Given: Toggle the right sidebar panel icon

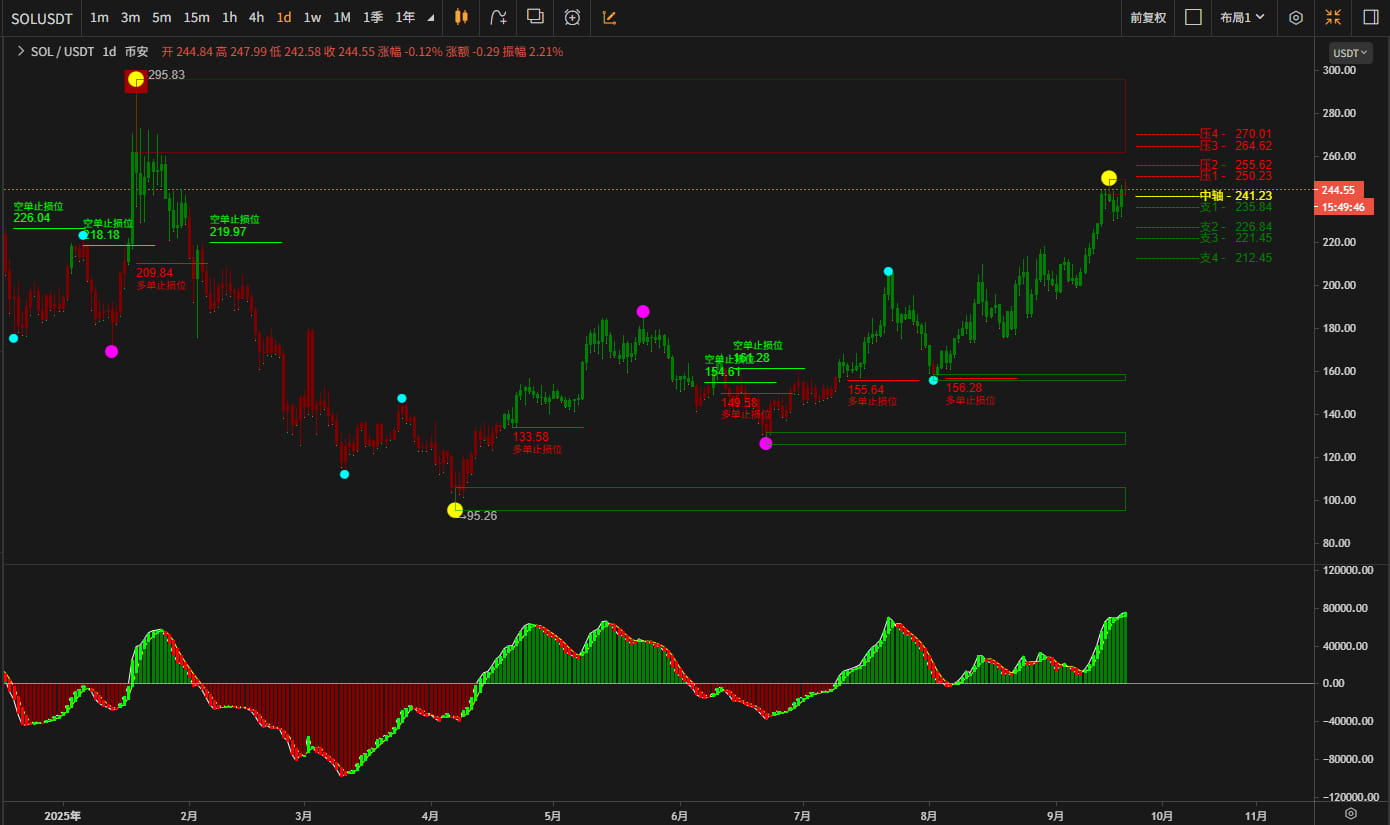Looking at the screenshot, I should [1370, 17].
